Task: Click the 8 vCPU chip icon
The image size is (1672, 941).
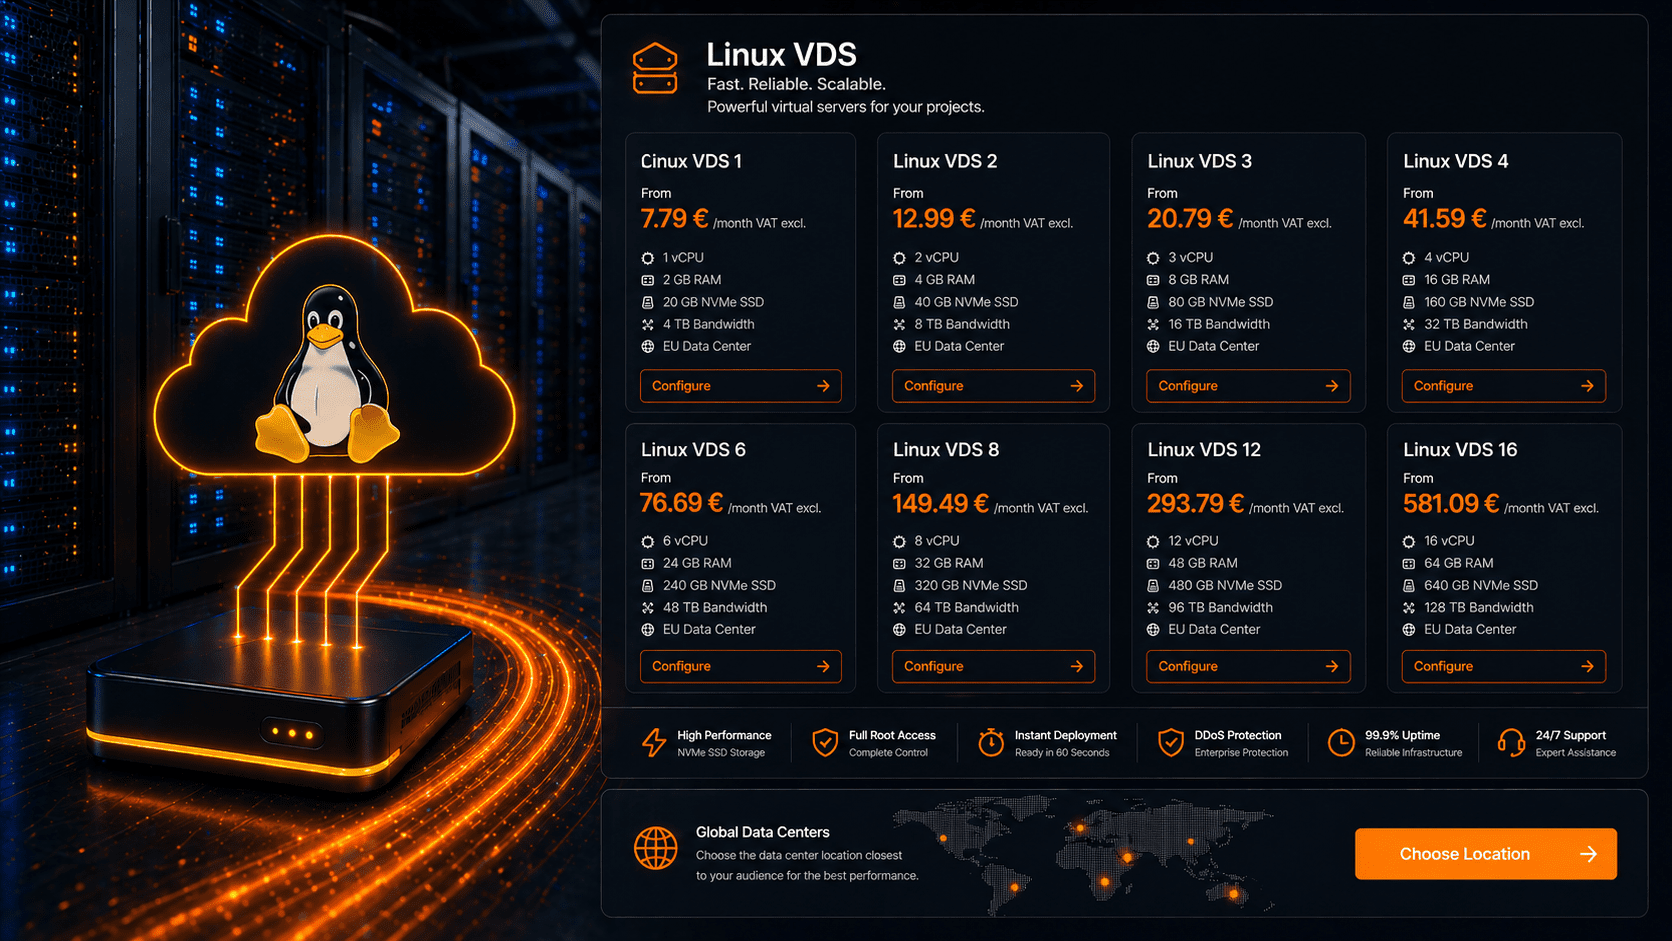Action: [x=899, y=541]
